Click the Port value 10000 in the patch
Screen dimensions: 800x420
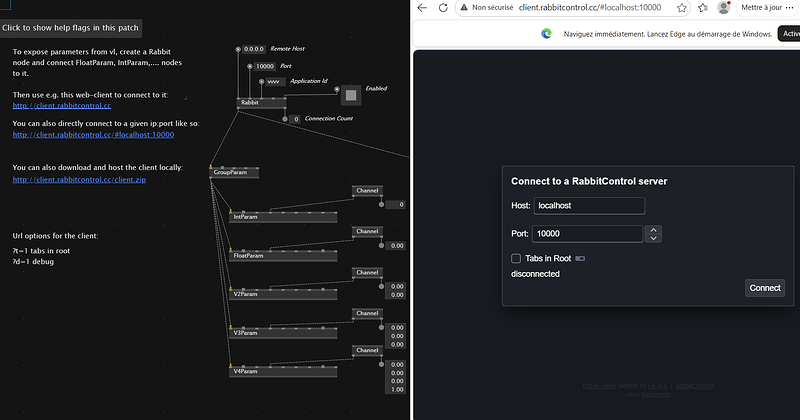click(x=265, y=66)
